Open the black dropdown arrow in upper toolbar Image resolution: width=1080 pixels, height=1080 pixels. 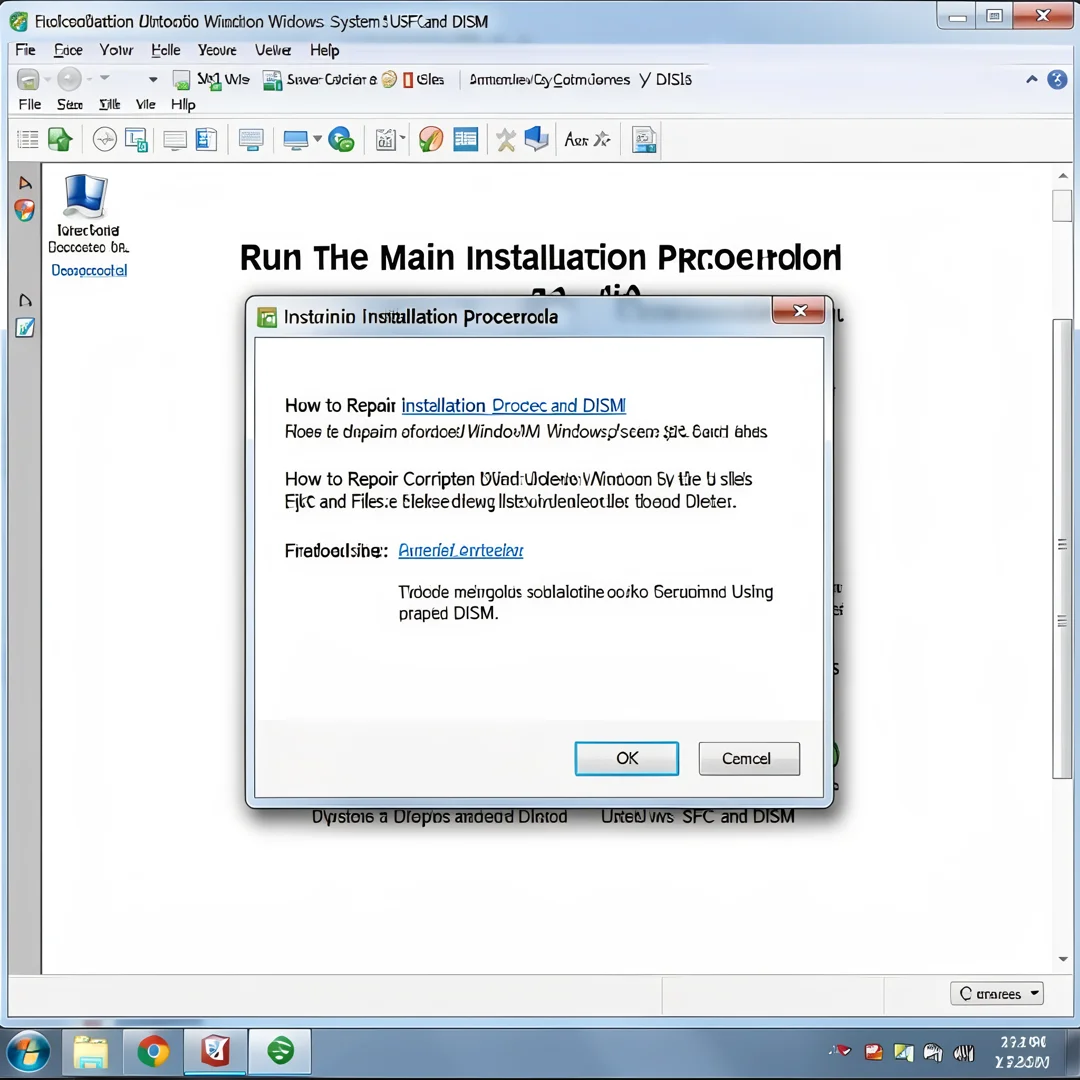click(x=153, y=80)
